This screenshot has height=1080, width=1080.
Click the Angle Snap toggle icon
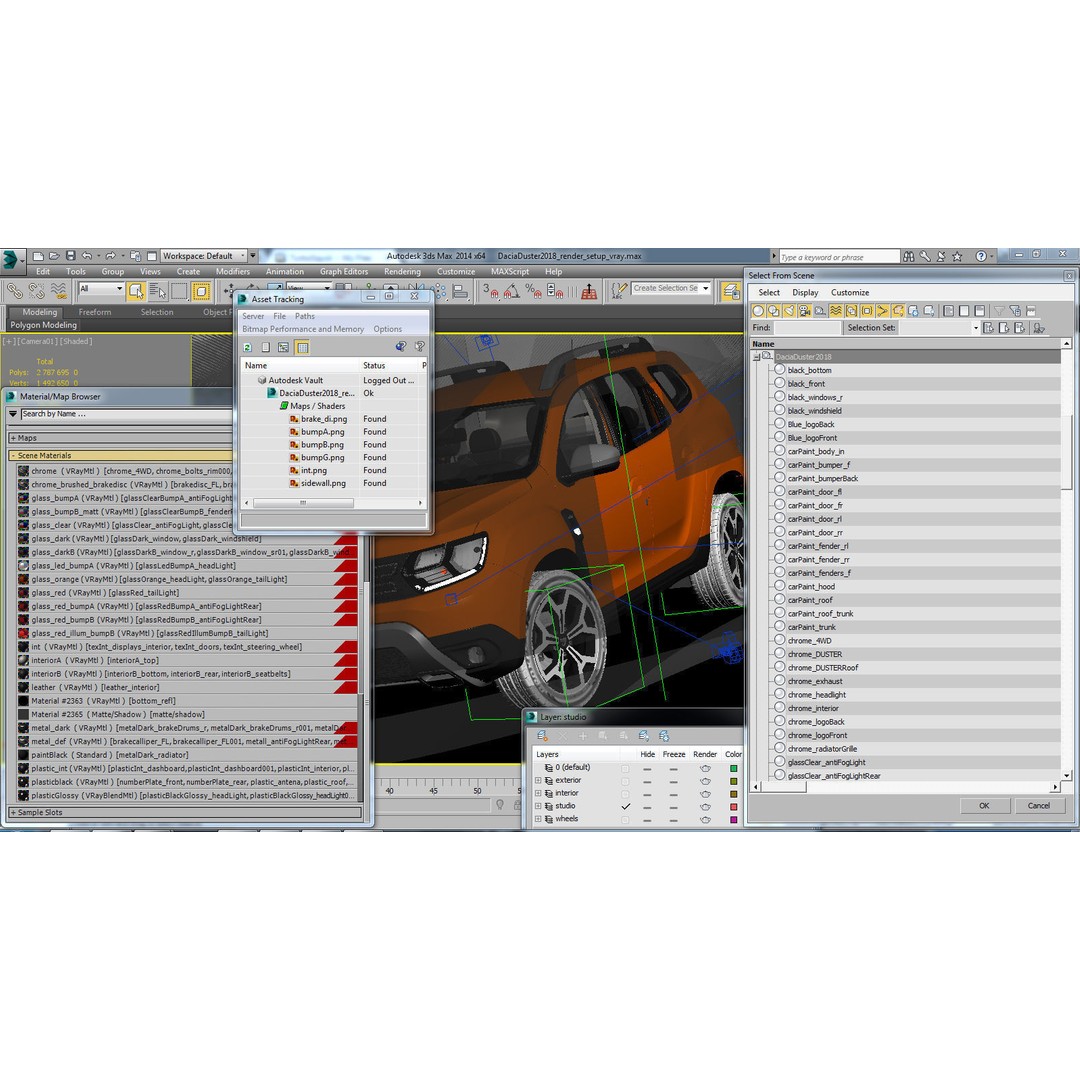tap(511, 291)
